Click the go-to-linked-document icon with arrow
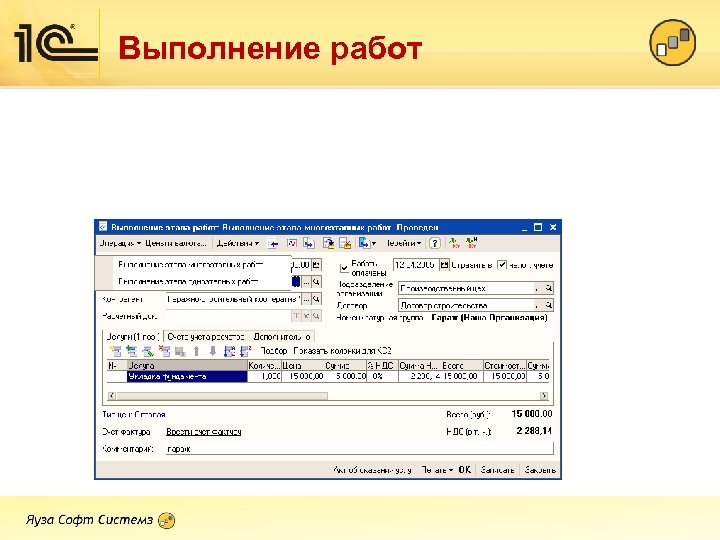Viewport: 720px width, 540px height. pos(309,243)
